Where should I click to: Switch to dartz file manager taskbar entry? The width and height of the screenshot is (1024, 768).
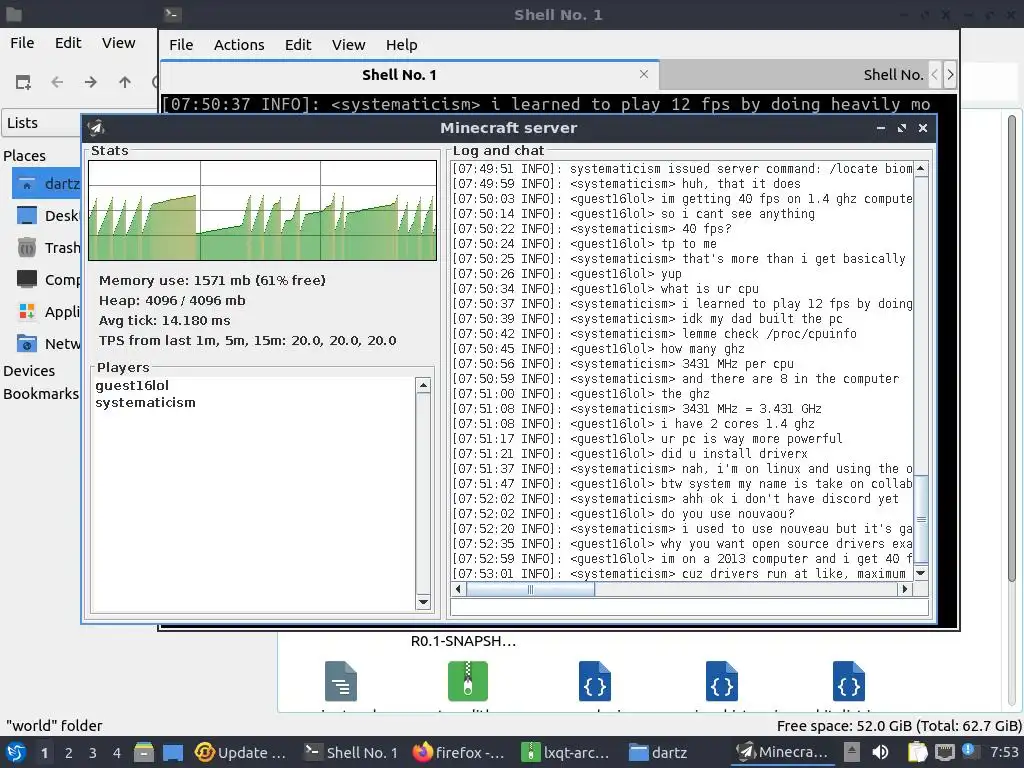[660, 753]
